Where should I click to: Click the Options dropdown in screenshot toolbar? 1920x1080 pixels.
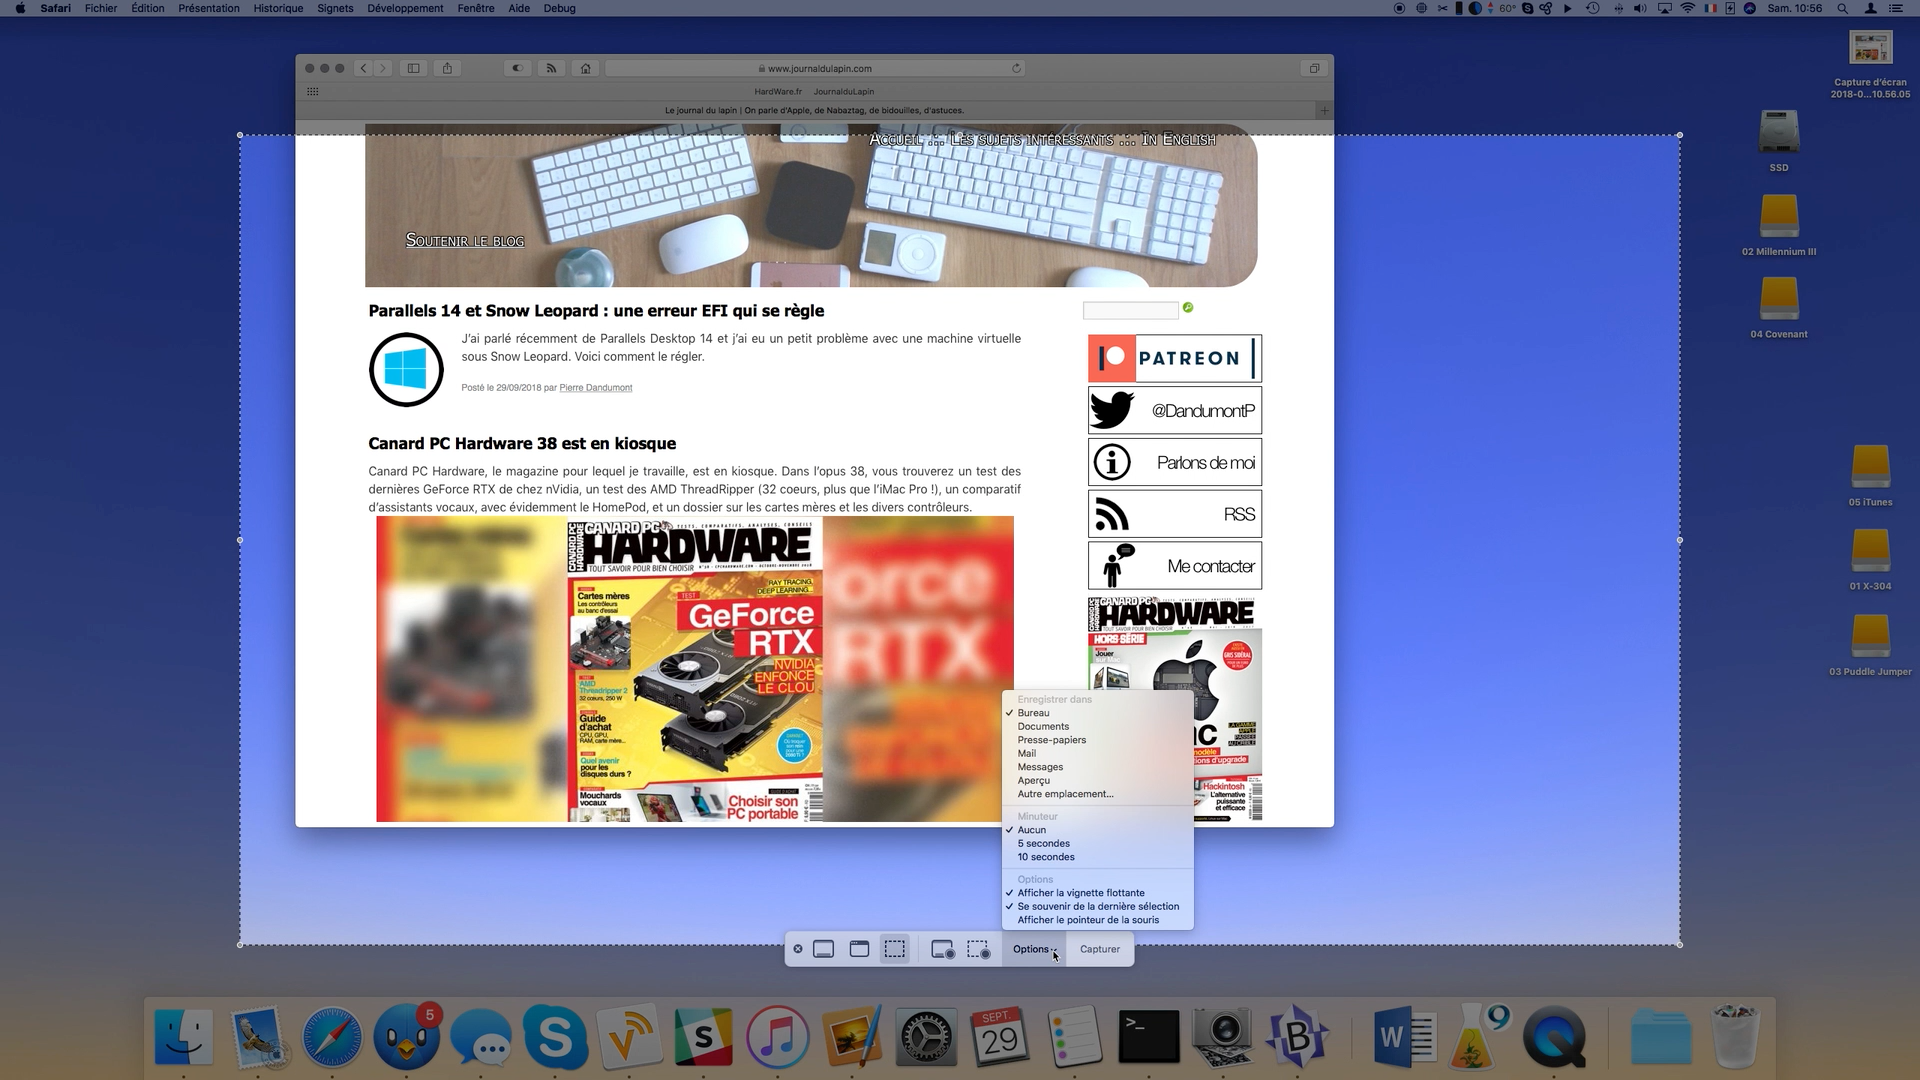click(1034, 949)
